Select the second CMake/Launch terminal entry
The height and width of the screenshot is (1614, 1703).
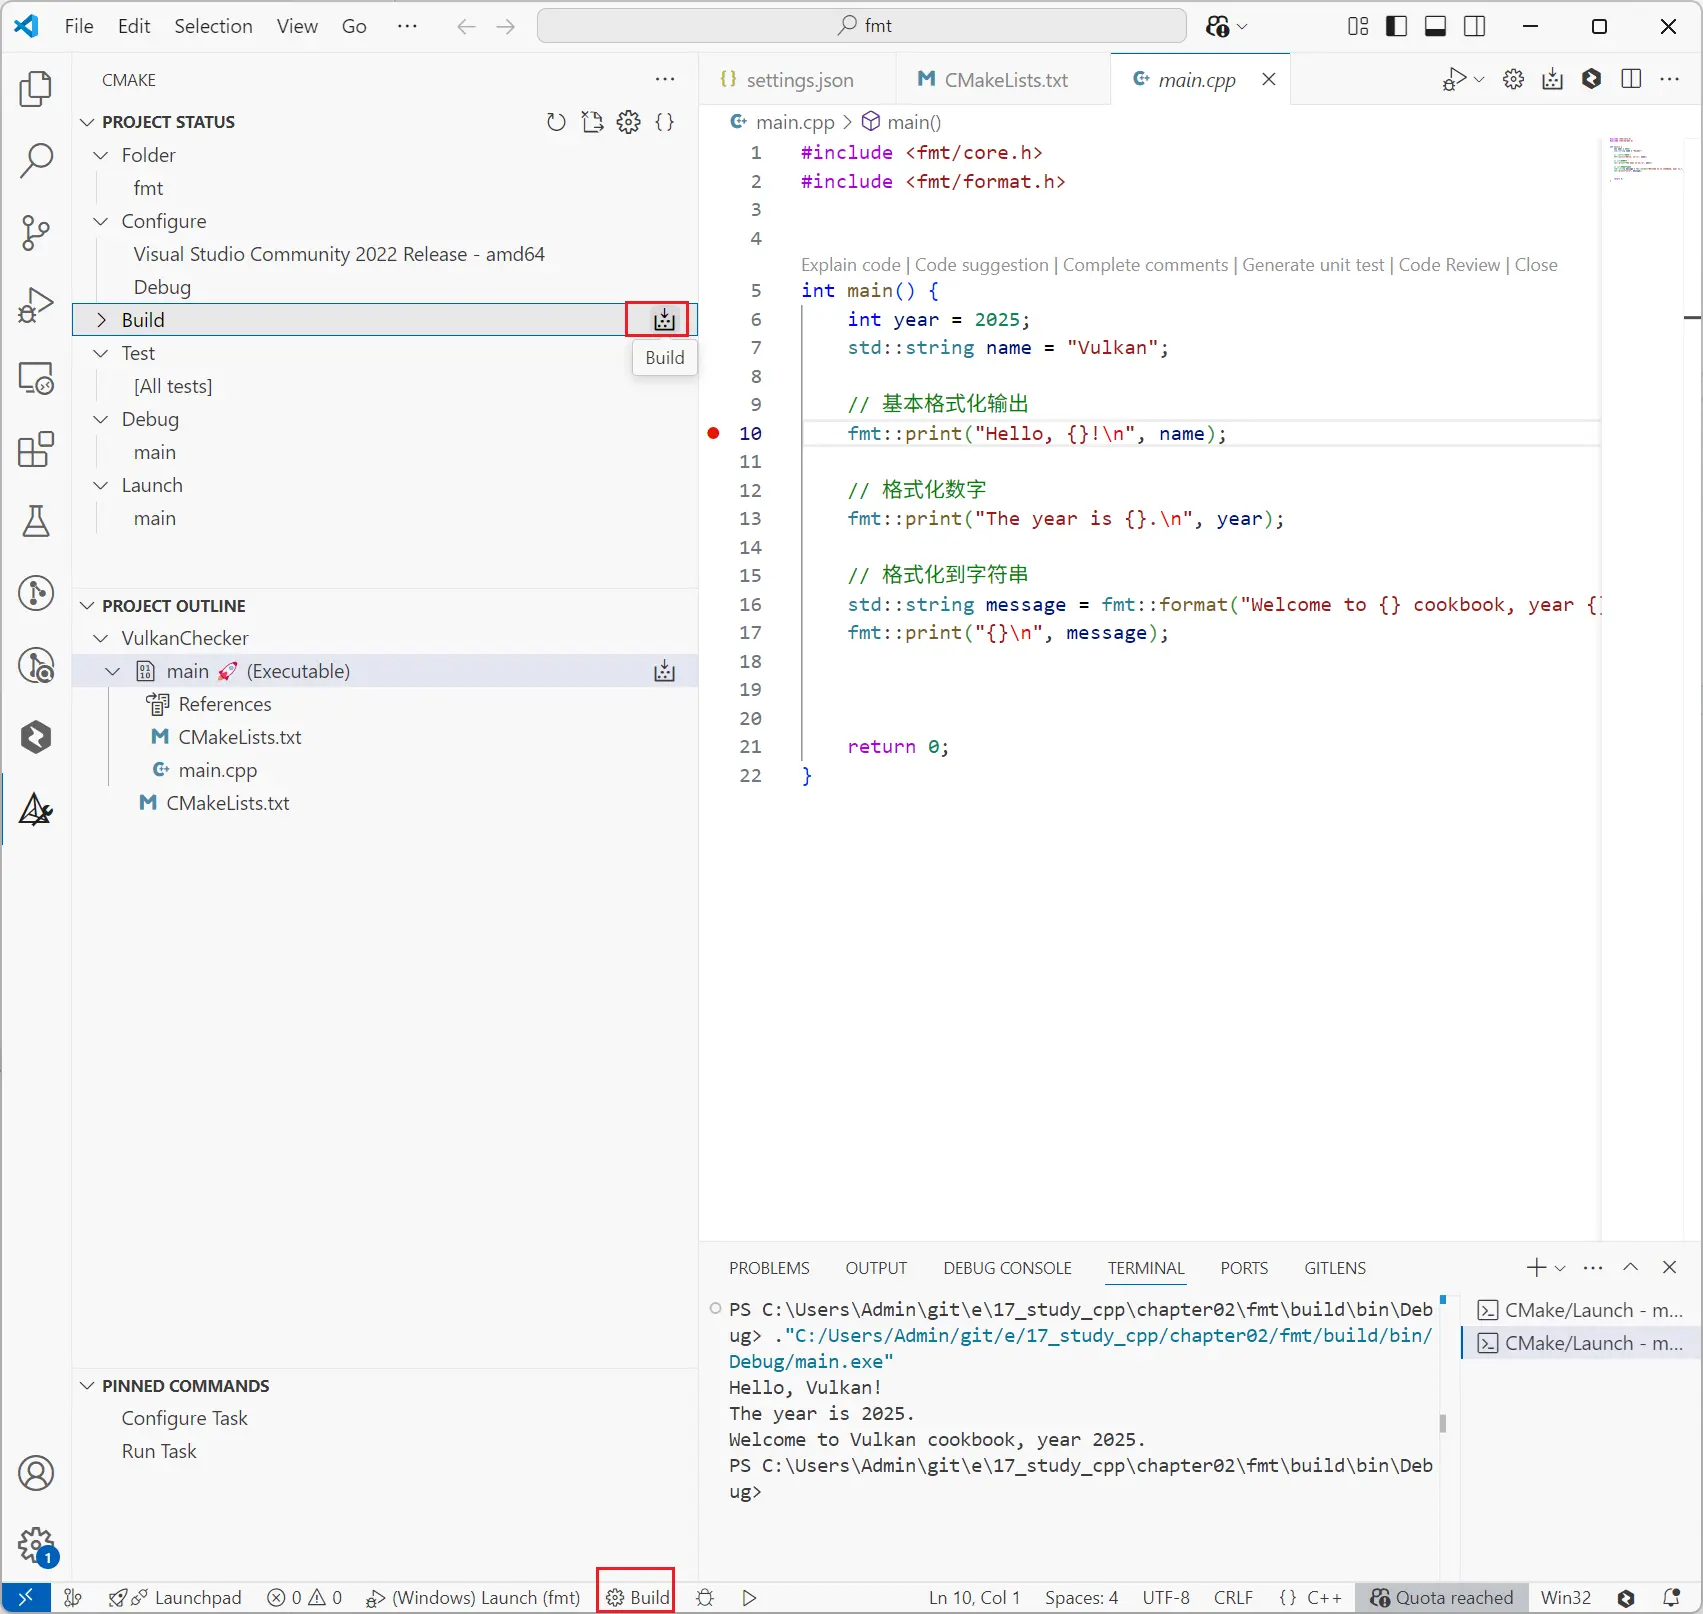pyautogui.click(x=1580, y=1343)
